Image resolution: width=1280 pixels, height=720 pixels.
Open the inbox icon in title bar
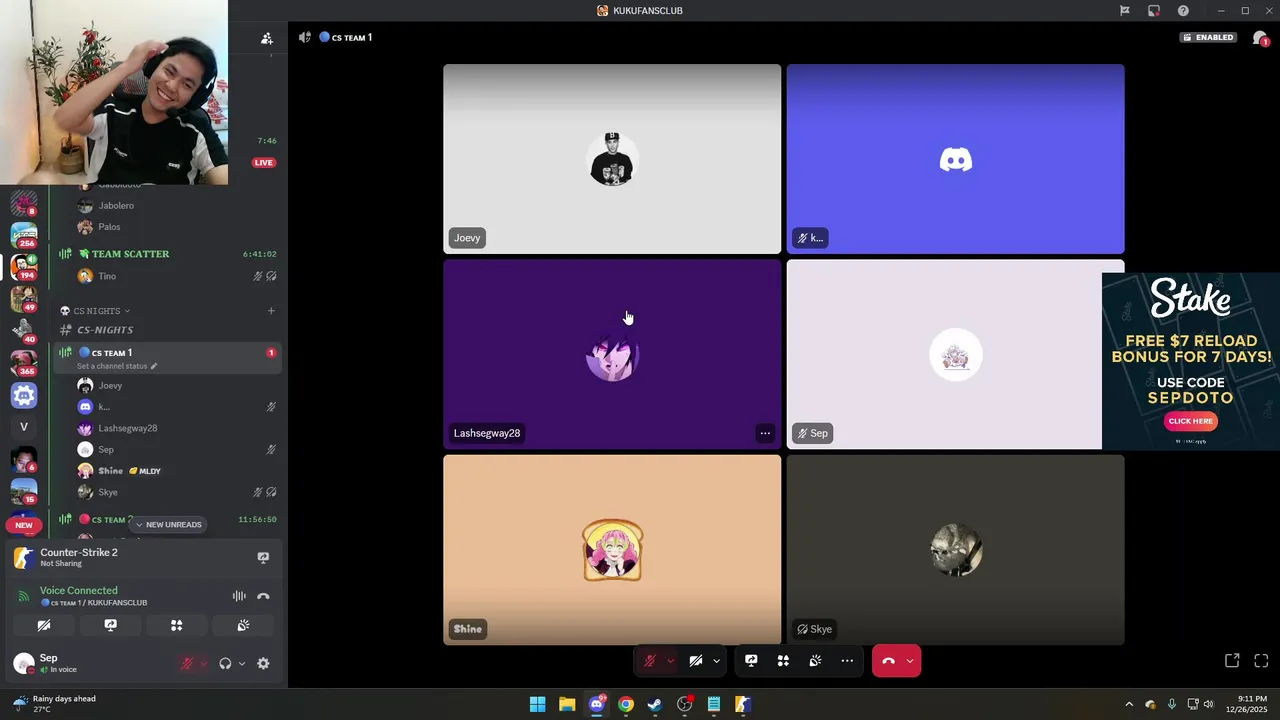[1154, 11]
